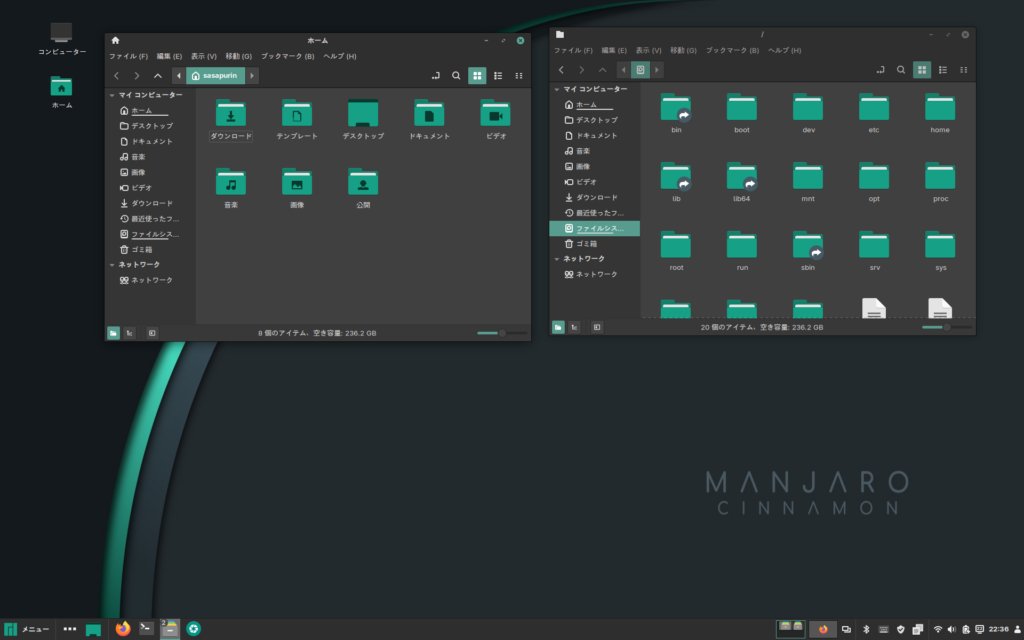Open the ビデオ folder icon
The width and height of the screenshot is (1024, 640).
(495, 113)
